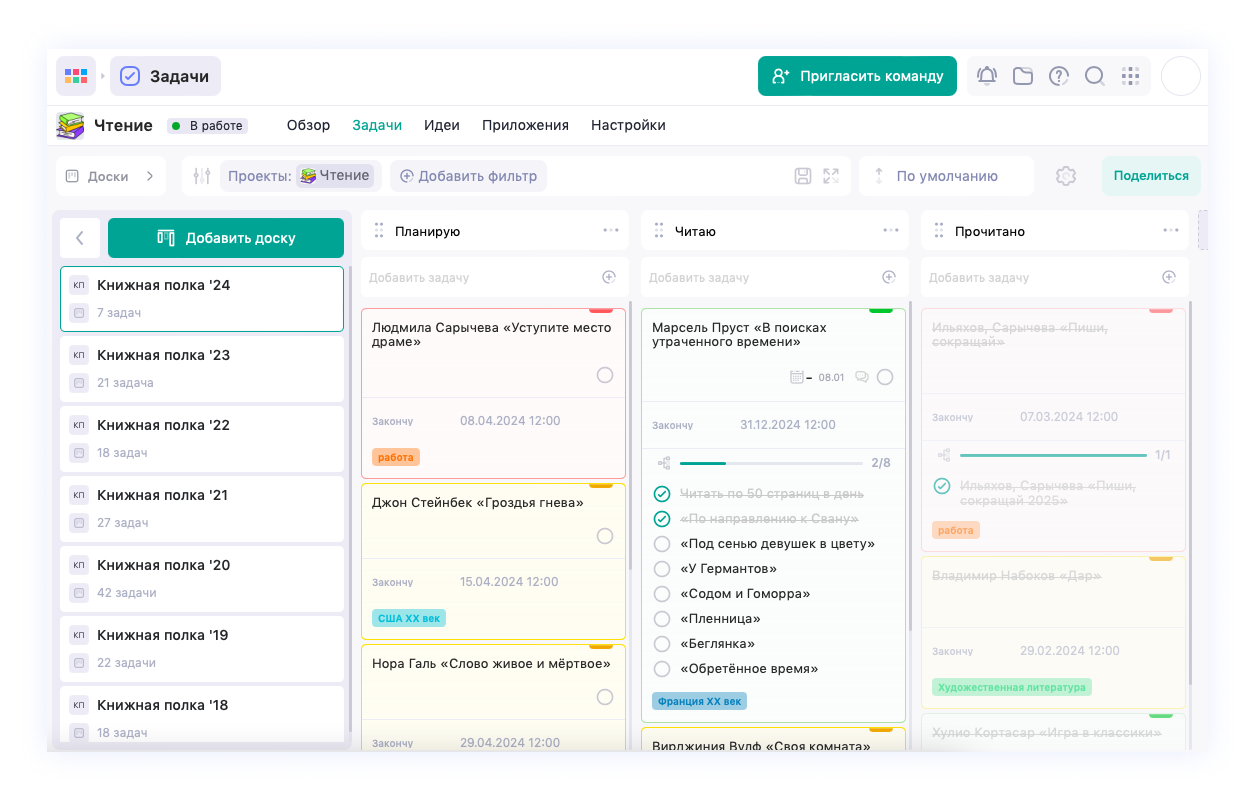Uncheck the «По направлению к Свану» subtask

pos(661,519)
